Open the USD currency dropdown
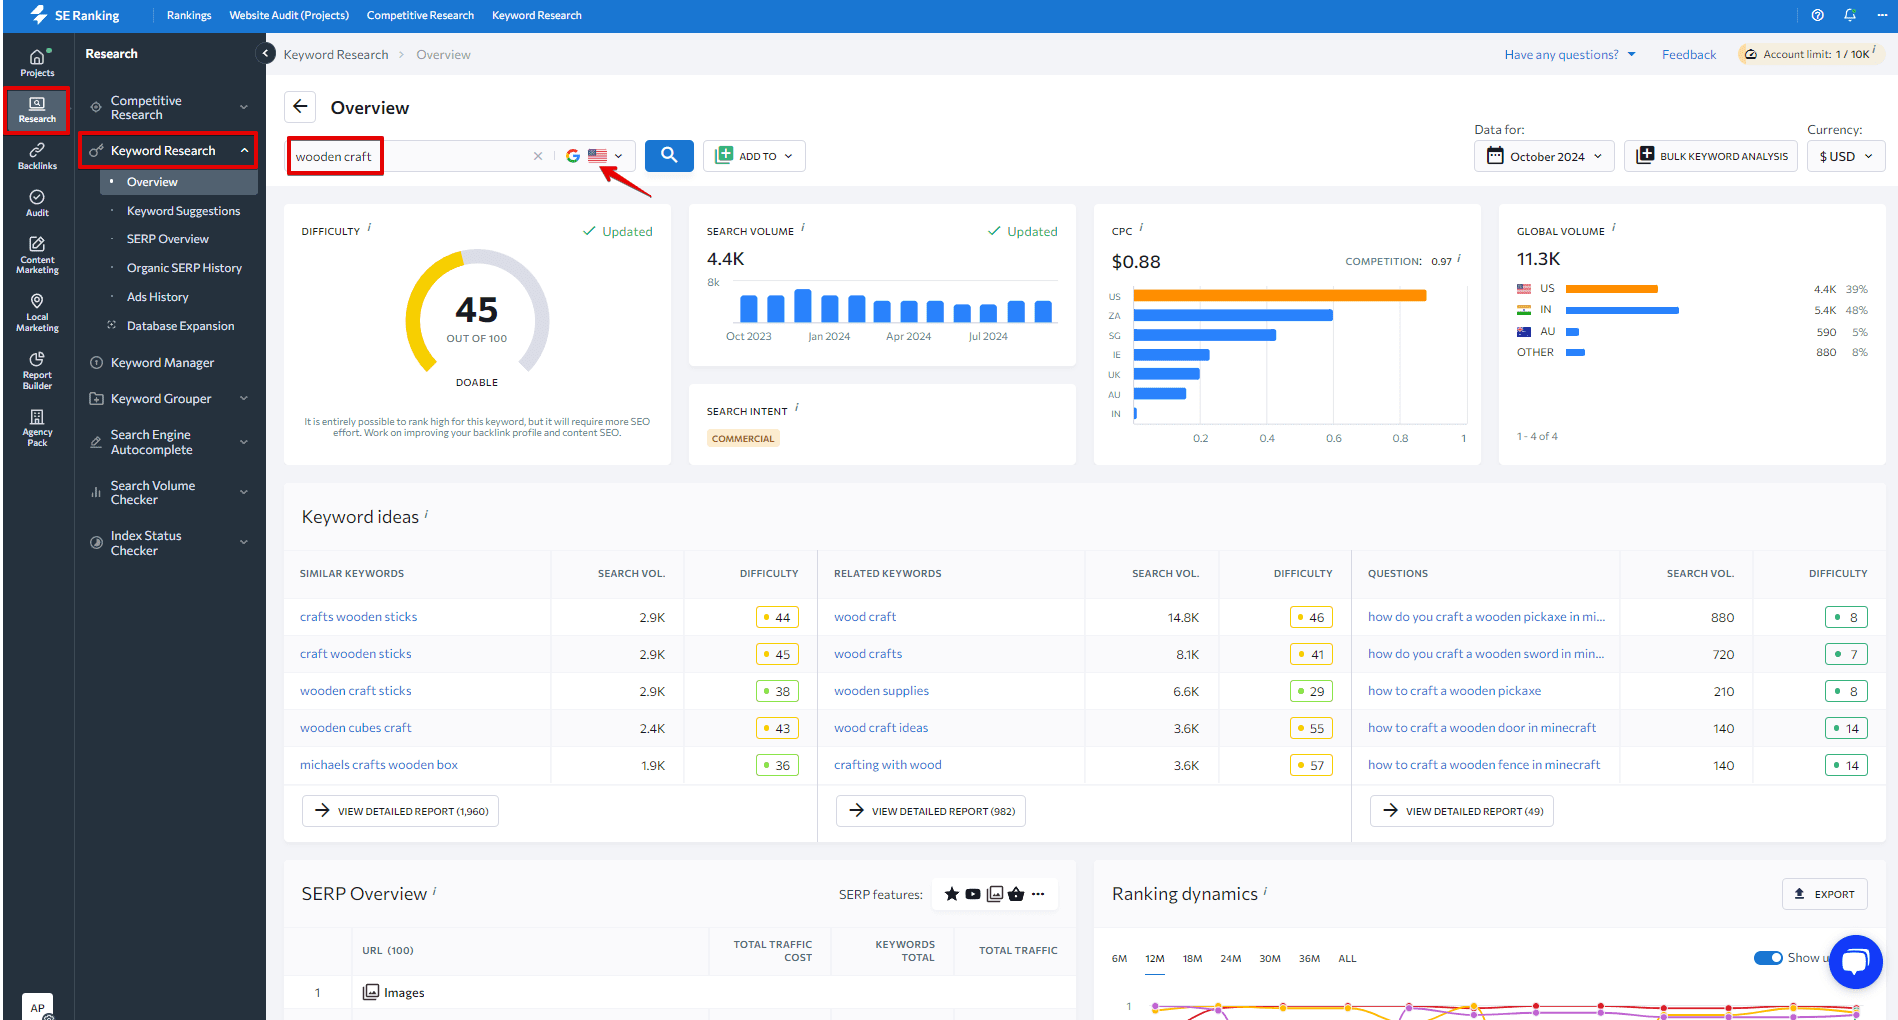Image resolution: width=1898 pixels, height=1020 pixels. tap(1846, 156)
